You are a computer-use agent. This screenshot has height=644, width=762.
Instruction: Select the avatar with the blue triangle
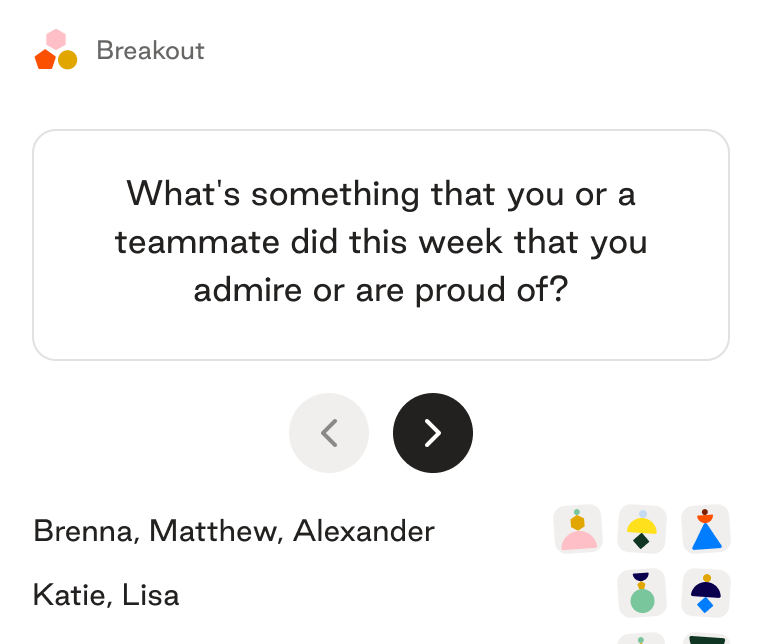pos(706,530)
